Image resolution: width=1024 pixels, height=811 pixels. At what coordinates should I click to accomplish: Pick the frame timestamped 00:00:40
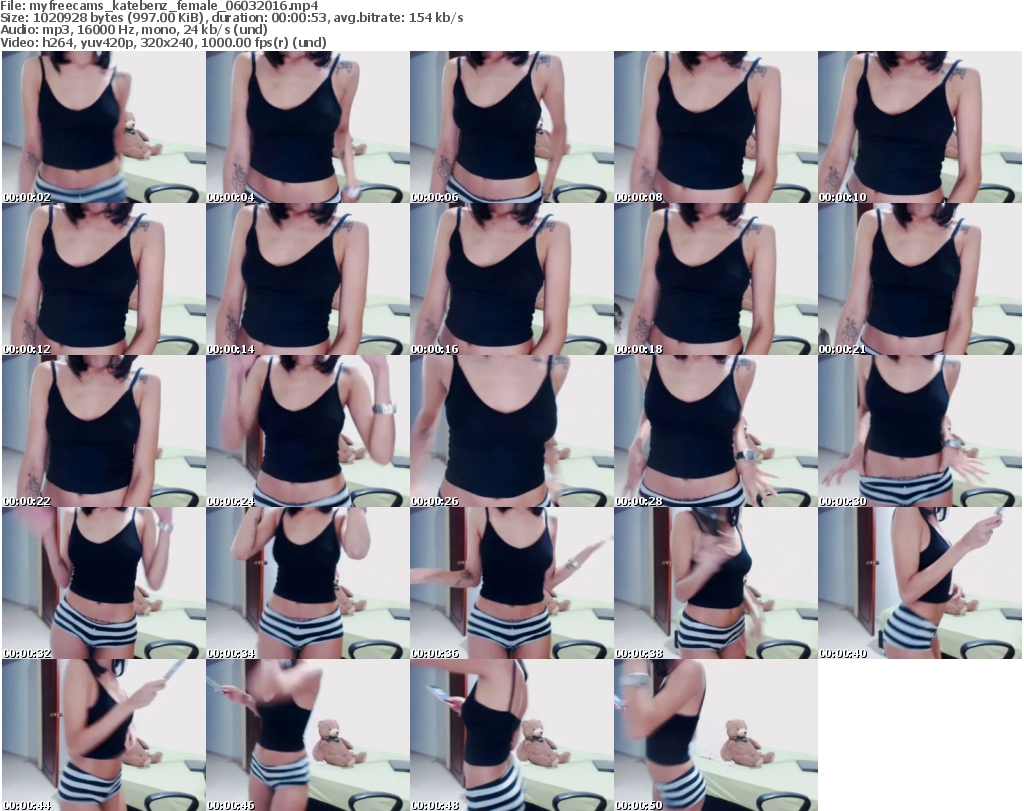pyautogui.click(x=920, y=583)
